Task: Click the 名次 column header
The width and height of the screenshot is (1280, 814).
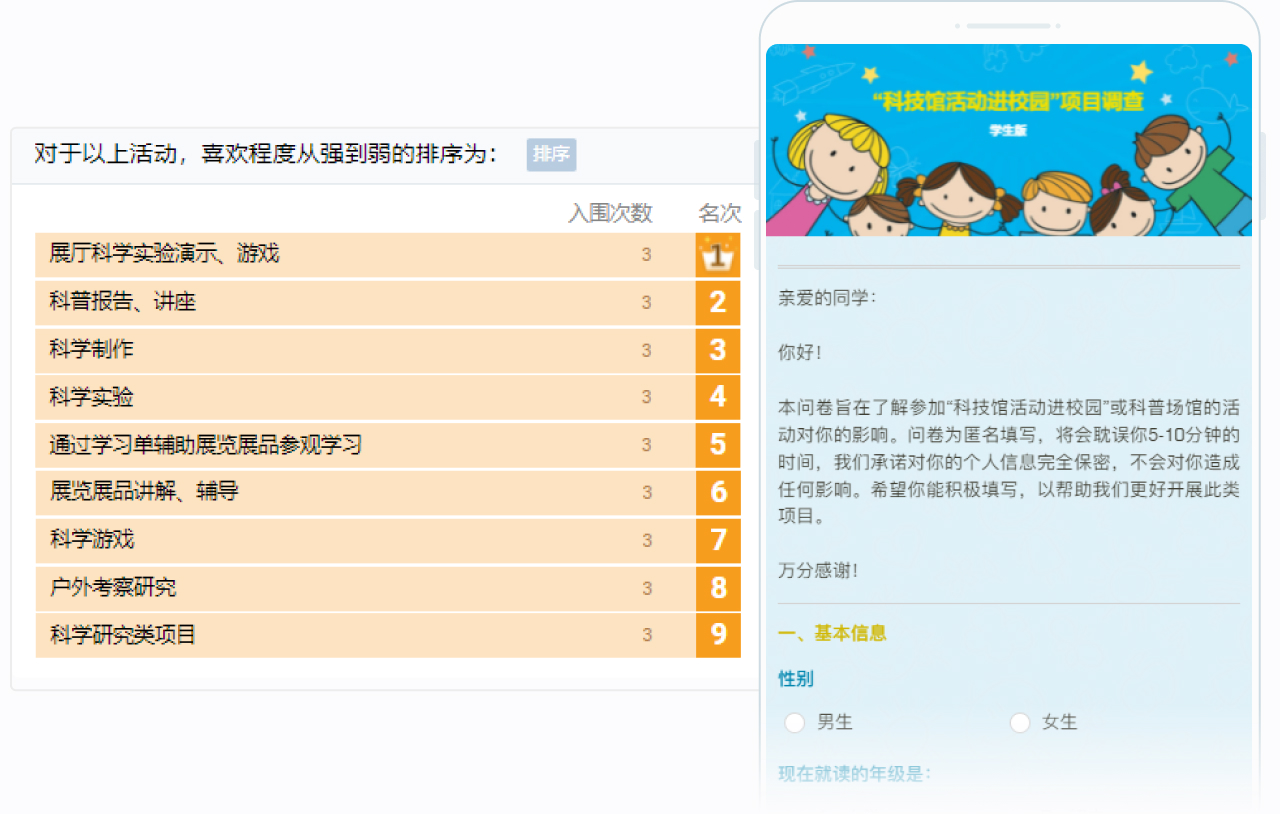Action: (x=718, y=213)
